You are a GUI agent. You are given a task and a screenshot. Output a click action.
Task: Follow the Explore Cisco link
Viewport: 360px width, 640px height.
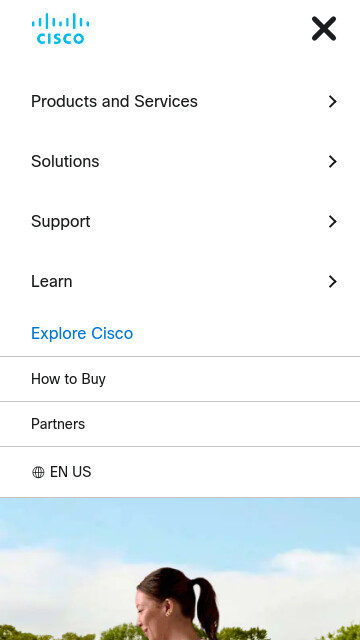tap(82, 333)
